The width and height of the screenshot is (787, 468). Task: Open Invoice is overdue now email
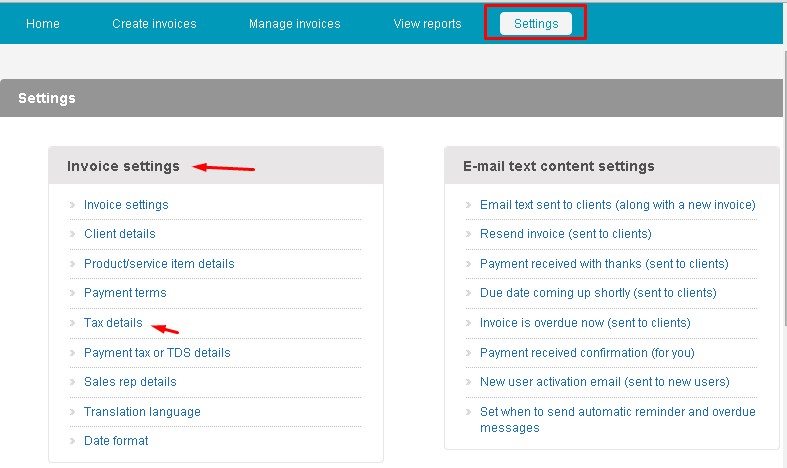click(585, 322)
